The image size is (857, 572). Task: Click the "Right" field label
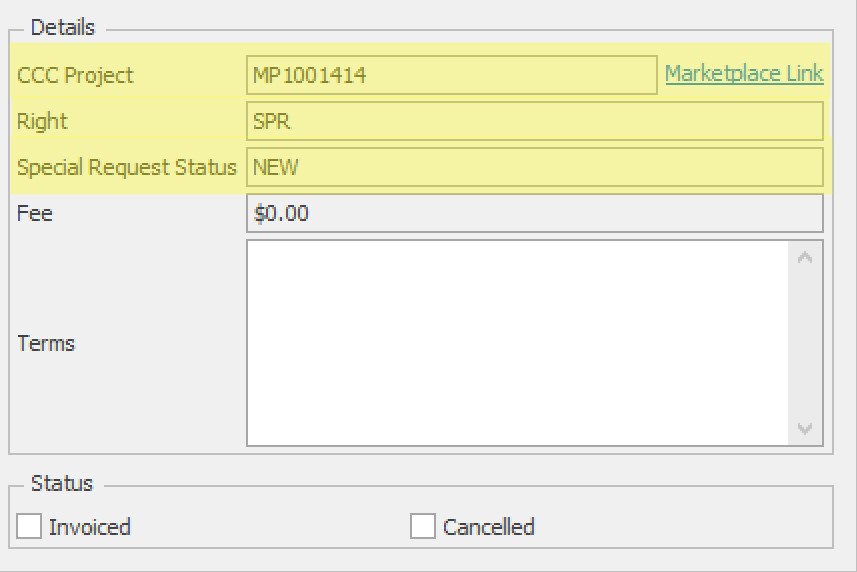(x=42, y=121)
